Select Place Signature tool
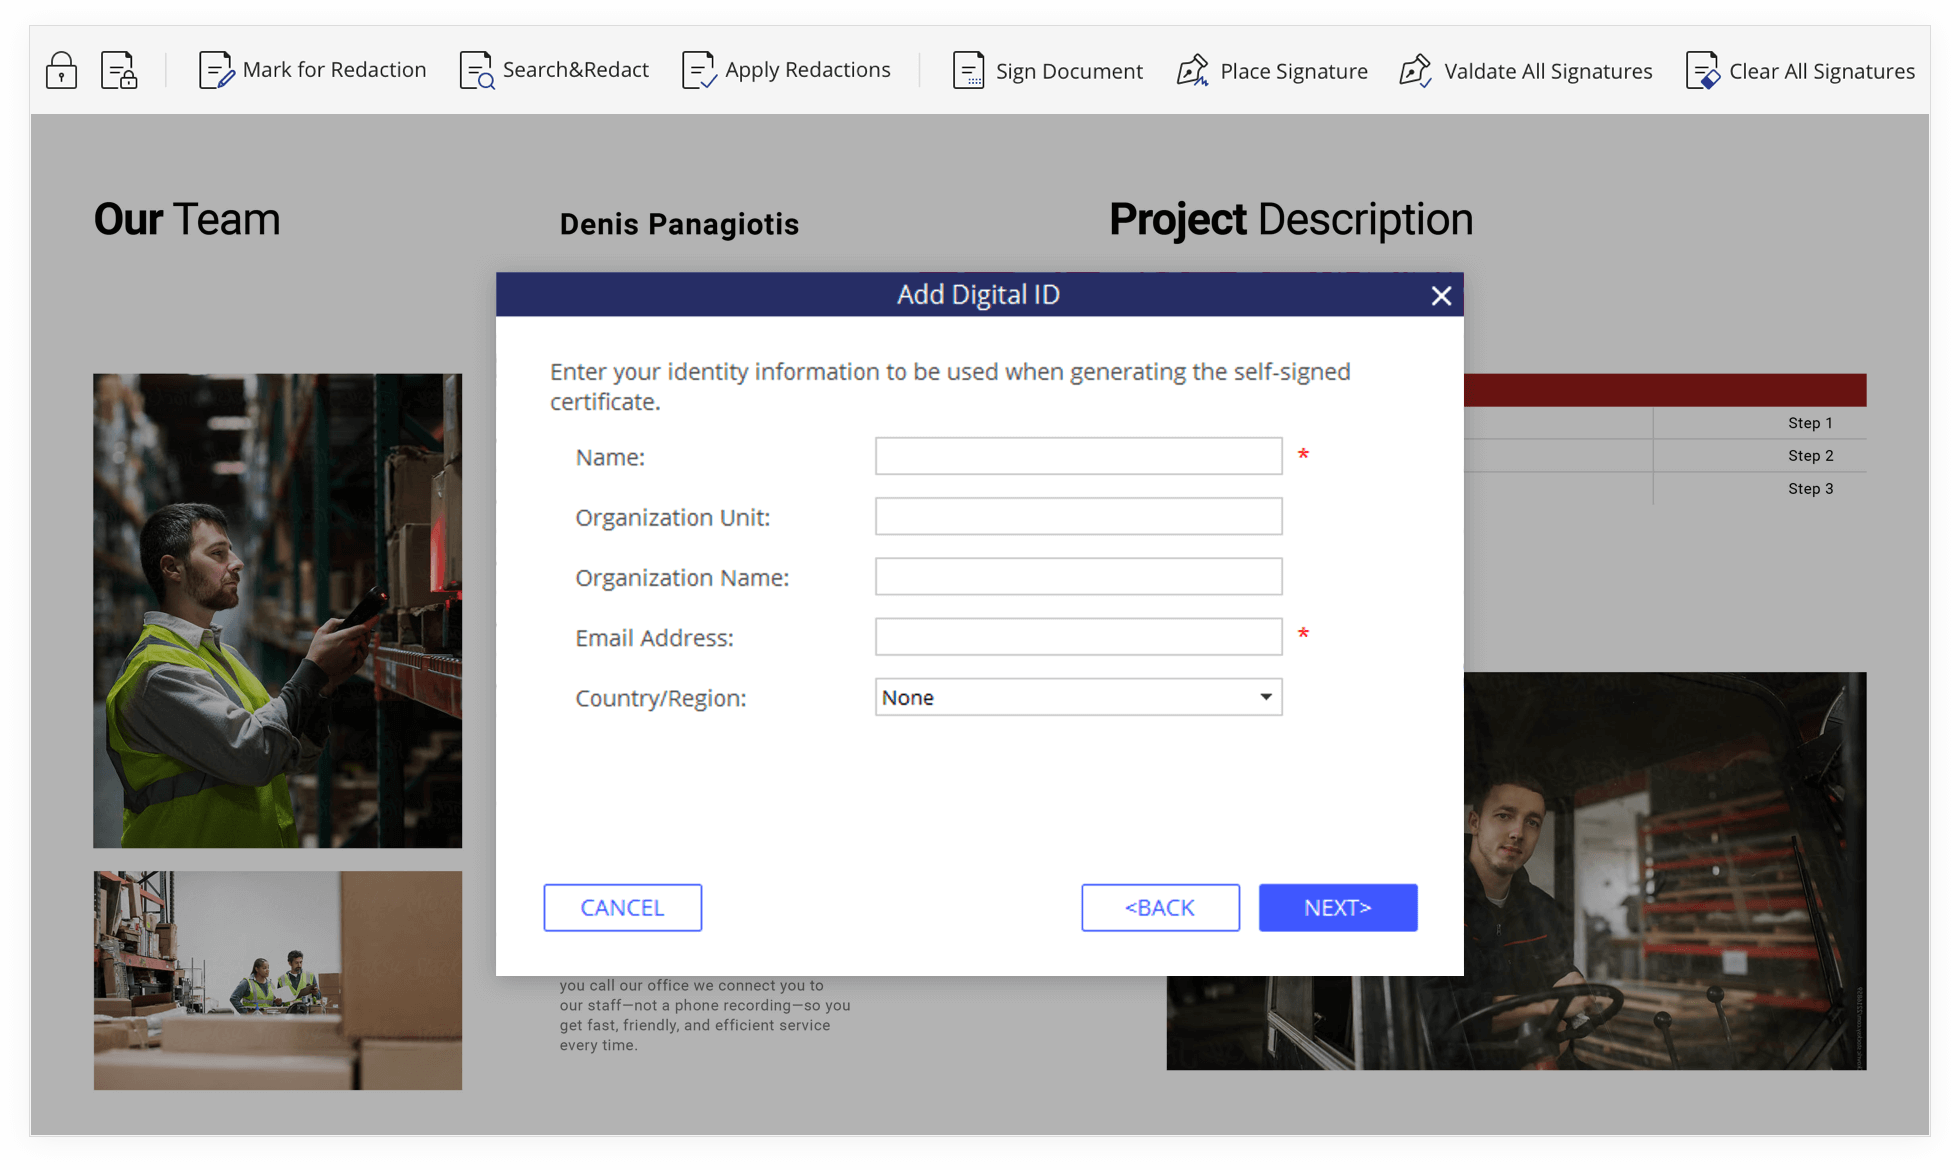Viewport: 1960px width, 1170px height. [1272, 71]
